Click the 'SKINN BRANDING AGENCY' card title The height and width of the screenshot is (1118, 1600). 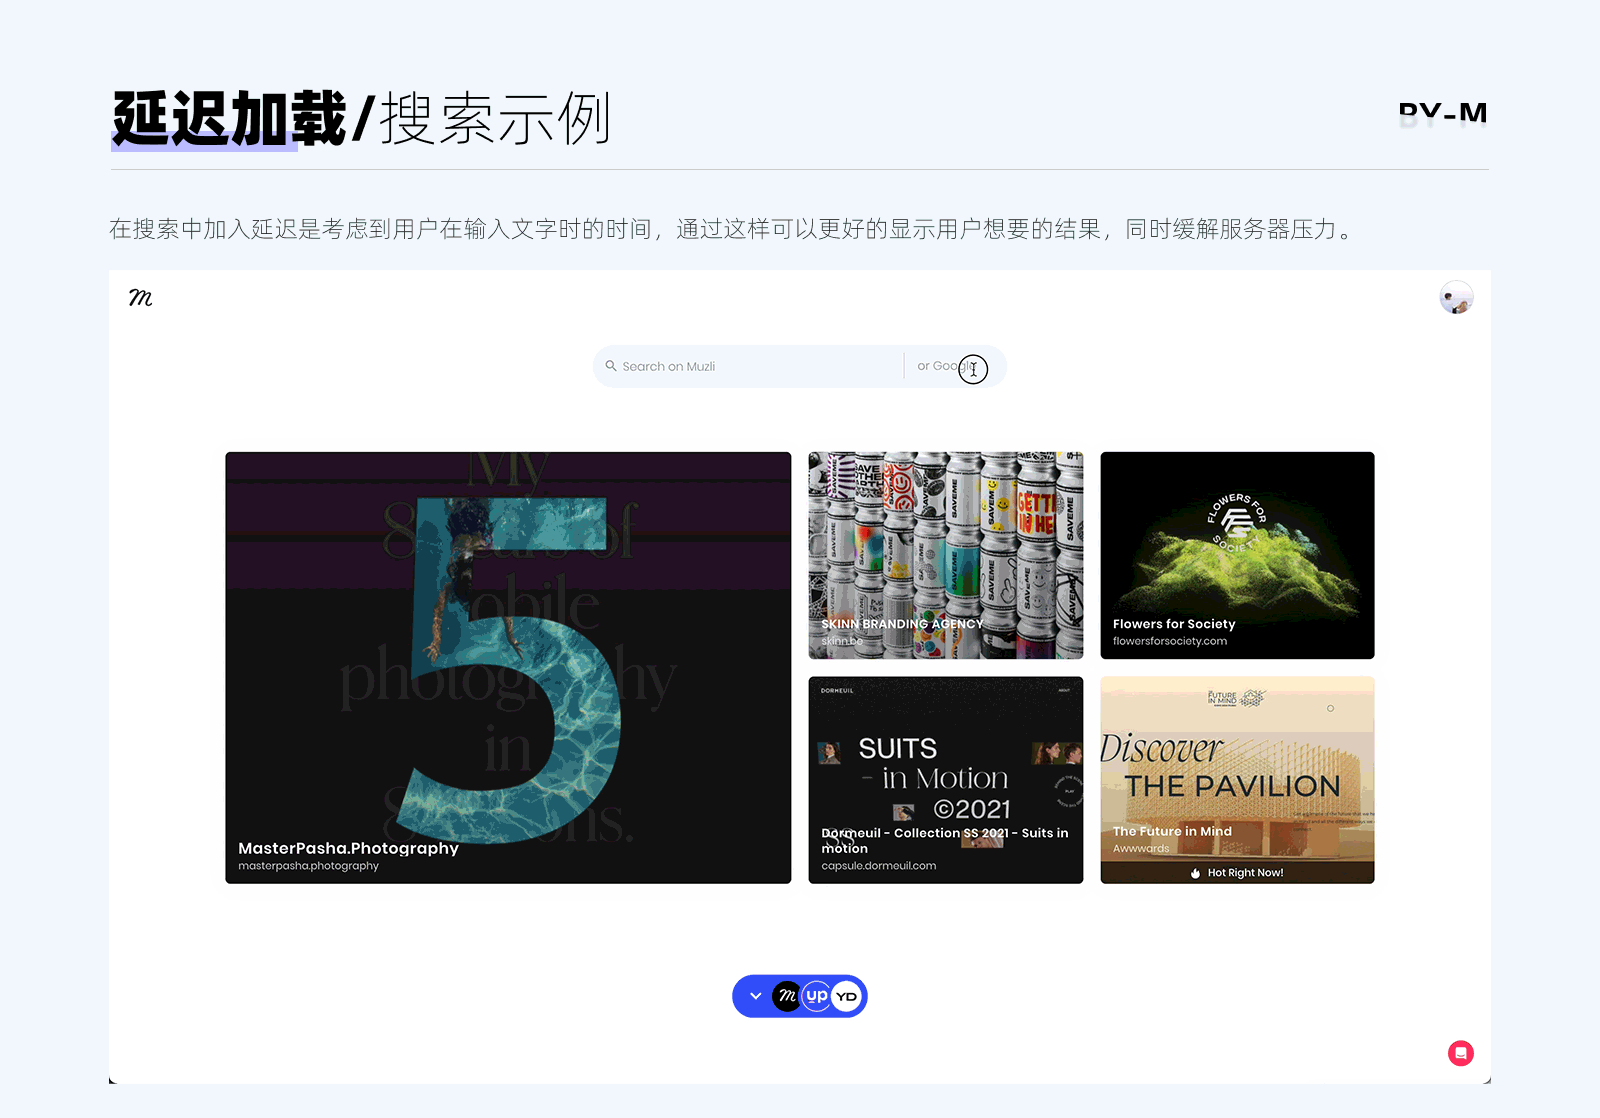pyautogui.click(x=902, y=624)
